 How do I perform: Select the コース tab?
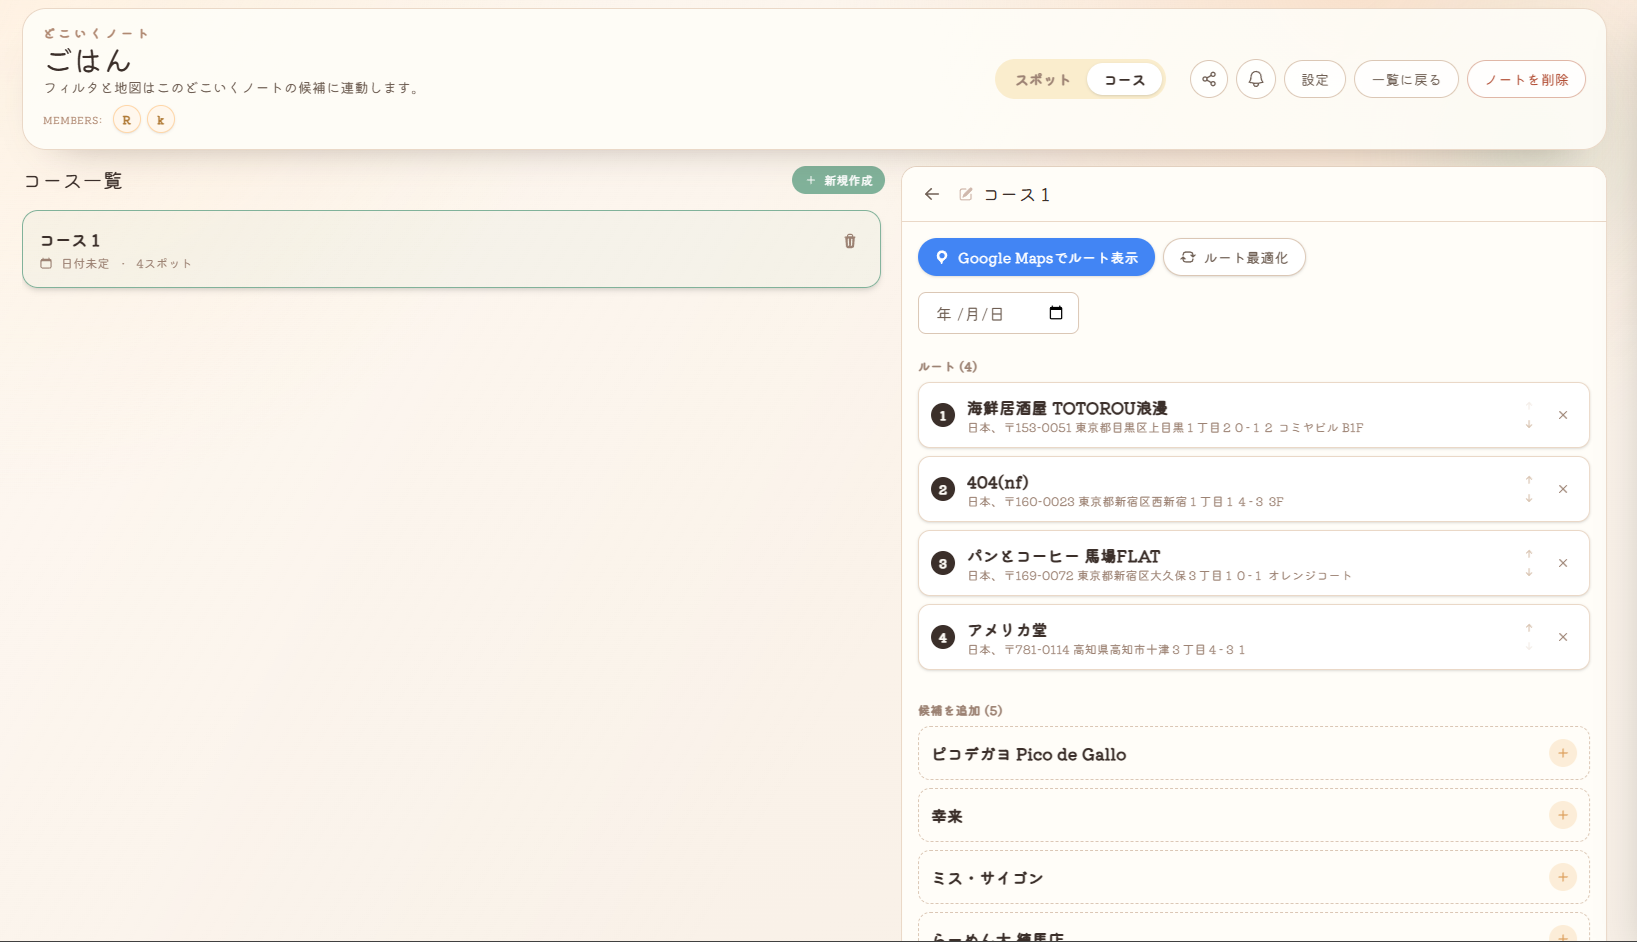[1124, 80]
